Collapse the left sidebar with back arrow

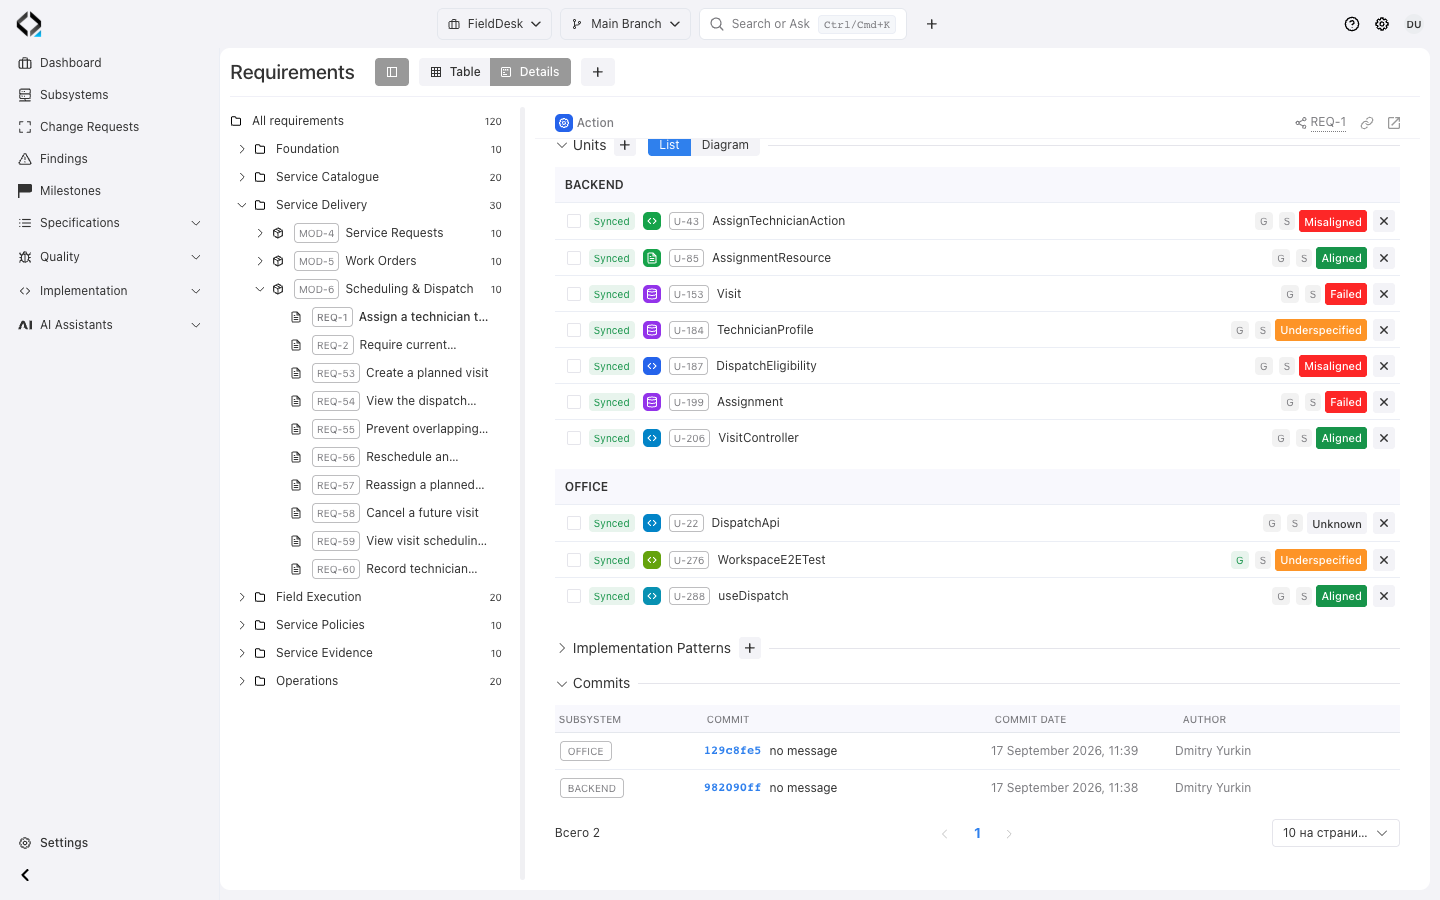click(x=25, y=875)
